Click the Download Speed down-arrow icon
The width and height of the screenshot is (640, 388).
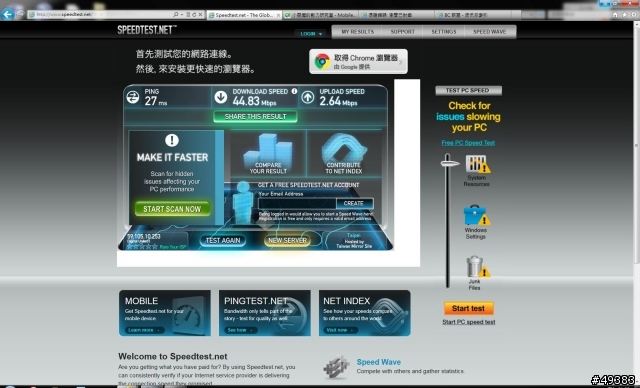click(x=221, y=97)
